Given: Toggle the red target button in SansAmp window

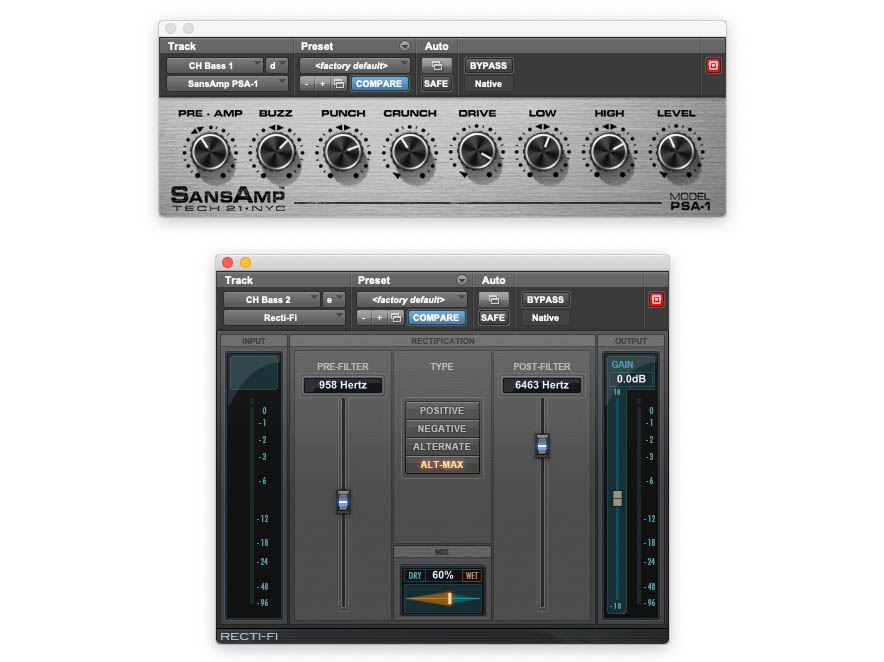Looking at the screenshot, I should click(x=713, y=65).
